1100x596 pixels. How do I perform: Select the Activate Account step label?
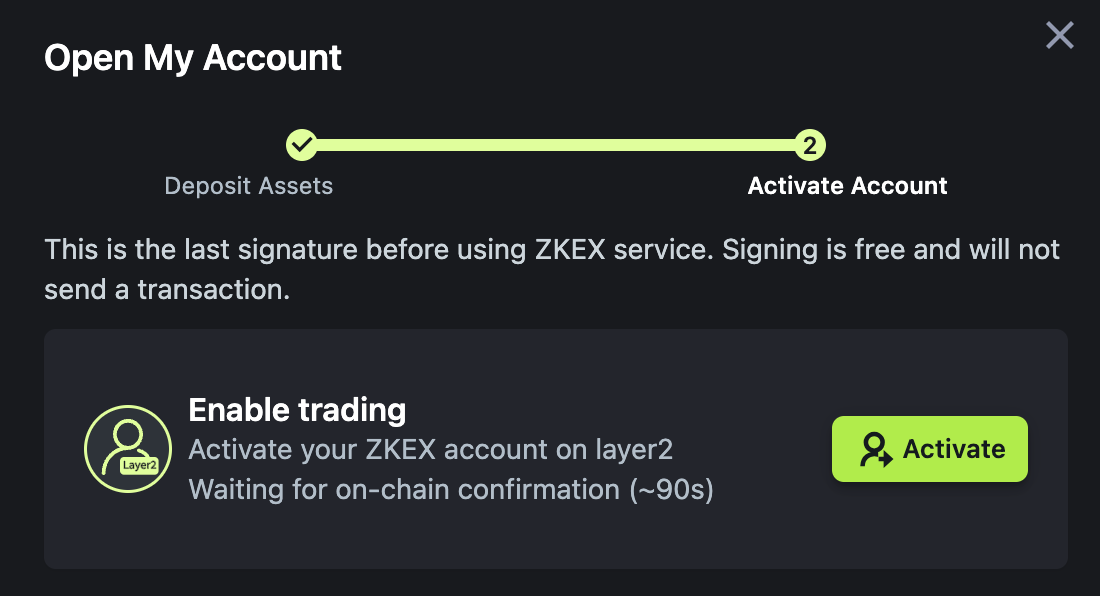pos(847,186)
